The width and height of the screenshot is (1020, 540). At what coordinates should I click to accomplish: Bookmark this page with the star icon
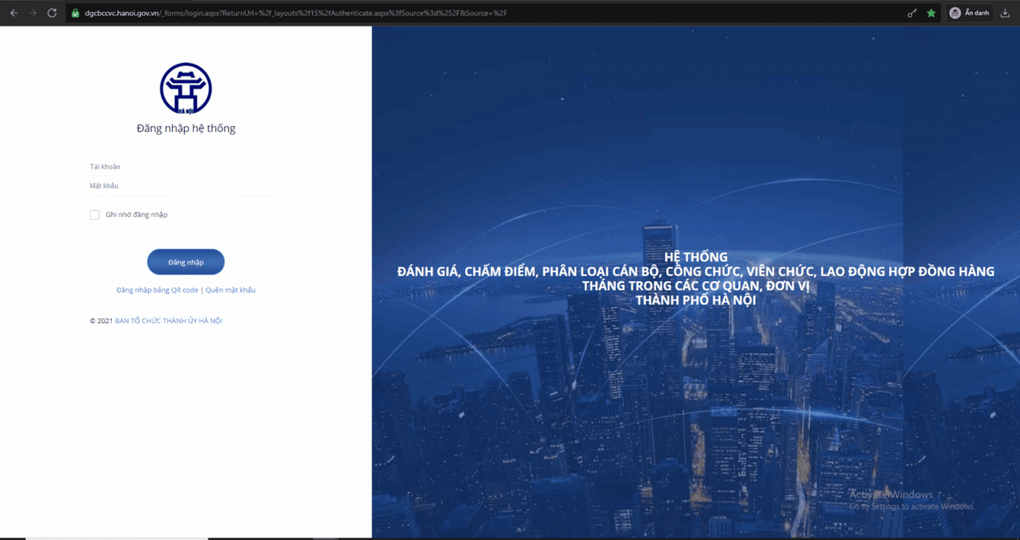pos(931,13)
